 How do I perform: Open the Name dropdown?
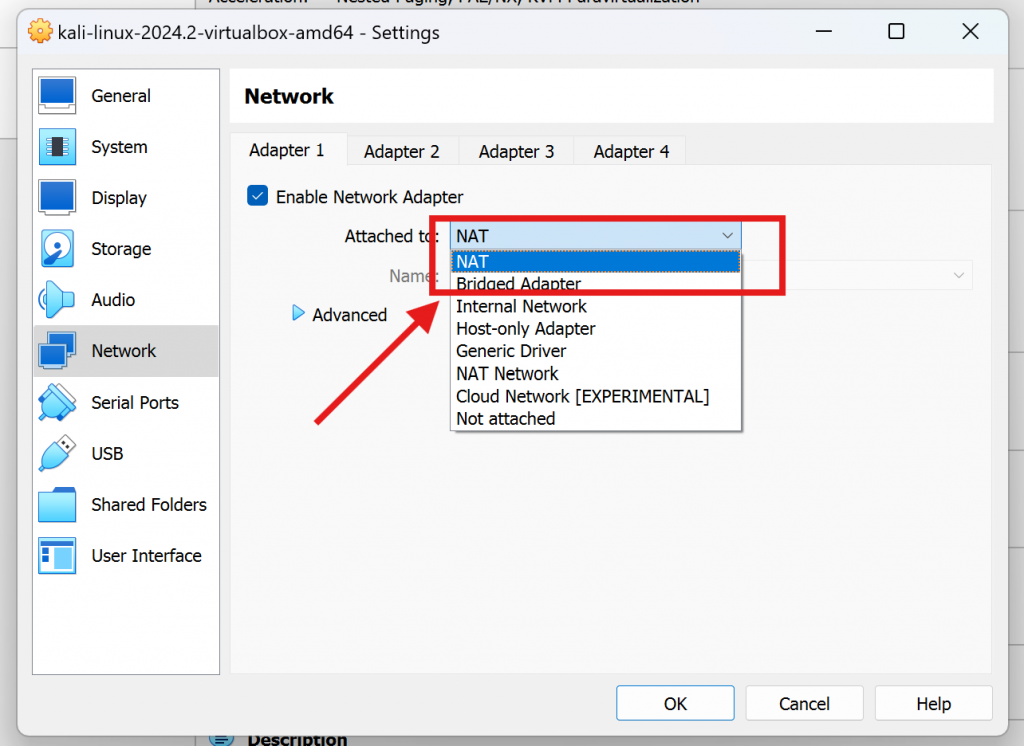click(959, 275)
